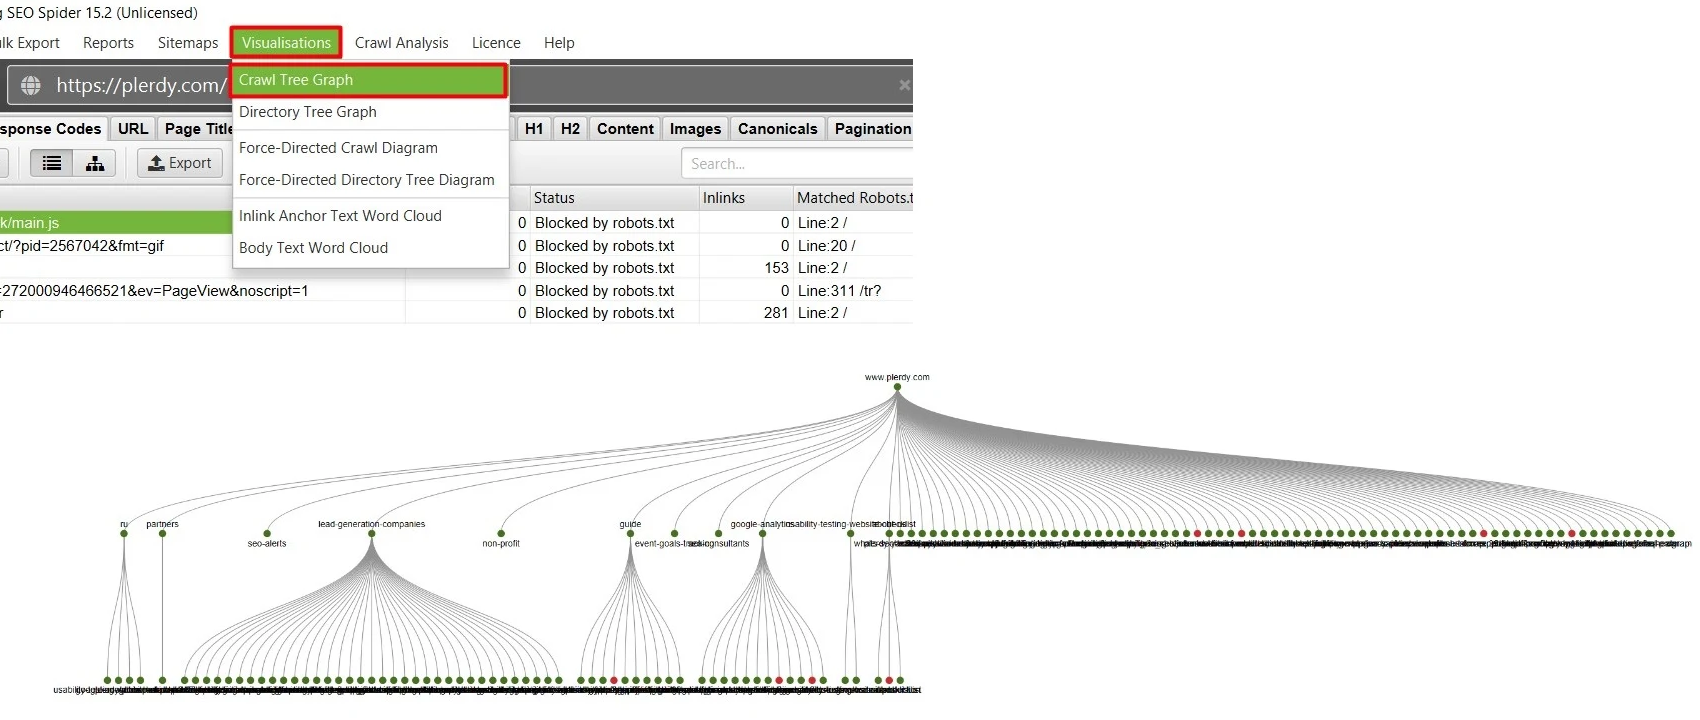Select the lead-generation-companies graph node

click(372, 534)
